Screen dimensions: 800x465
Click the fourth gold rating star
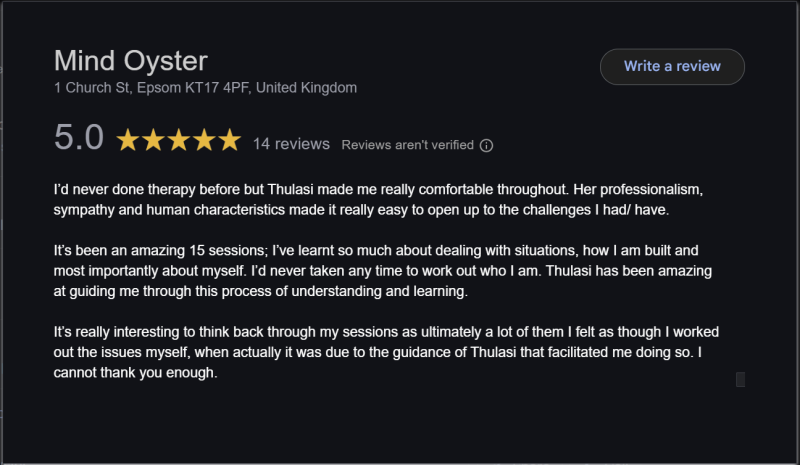click(x=204, y=141)
